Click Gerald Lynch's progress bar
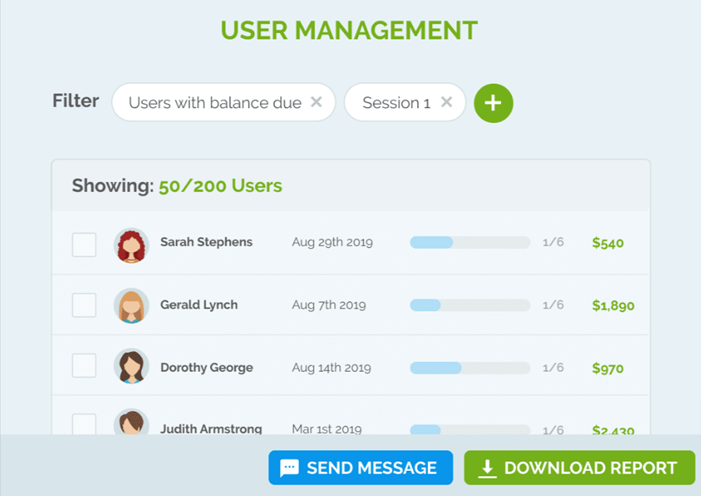Image resolution: width=701 pixels, height=496 pixels. tap(470, 305)
